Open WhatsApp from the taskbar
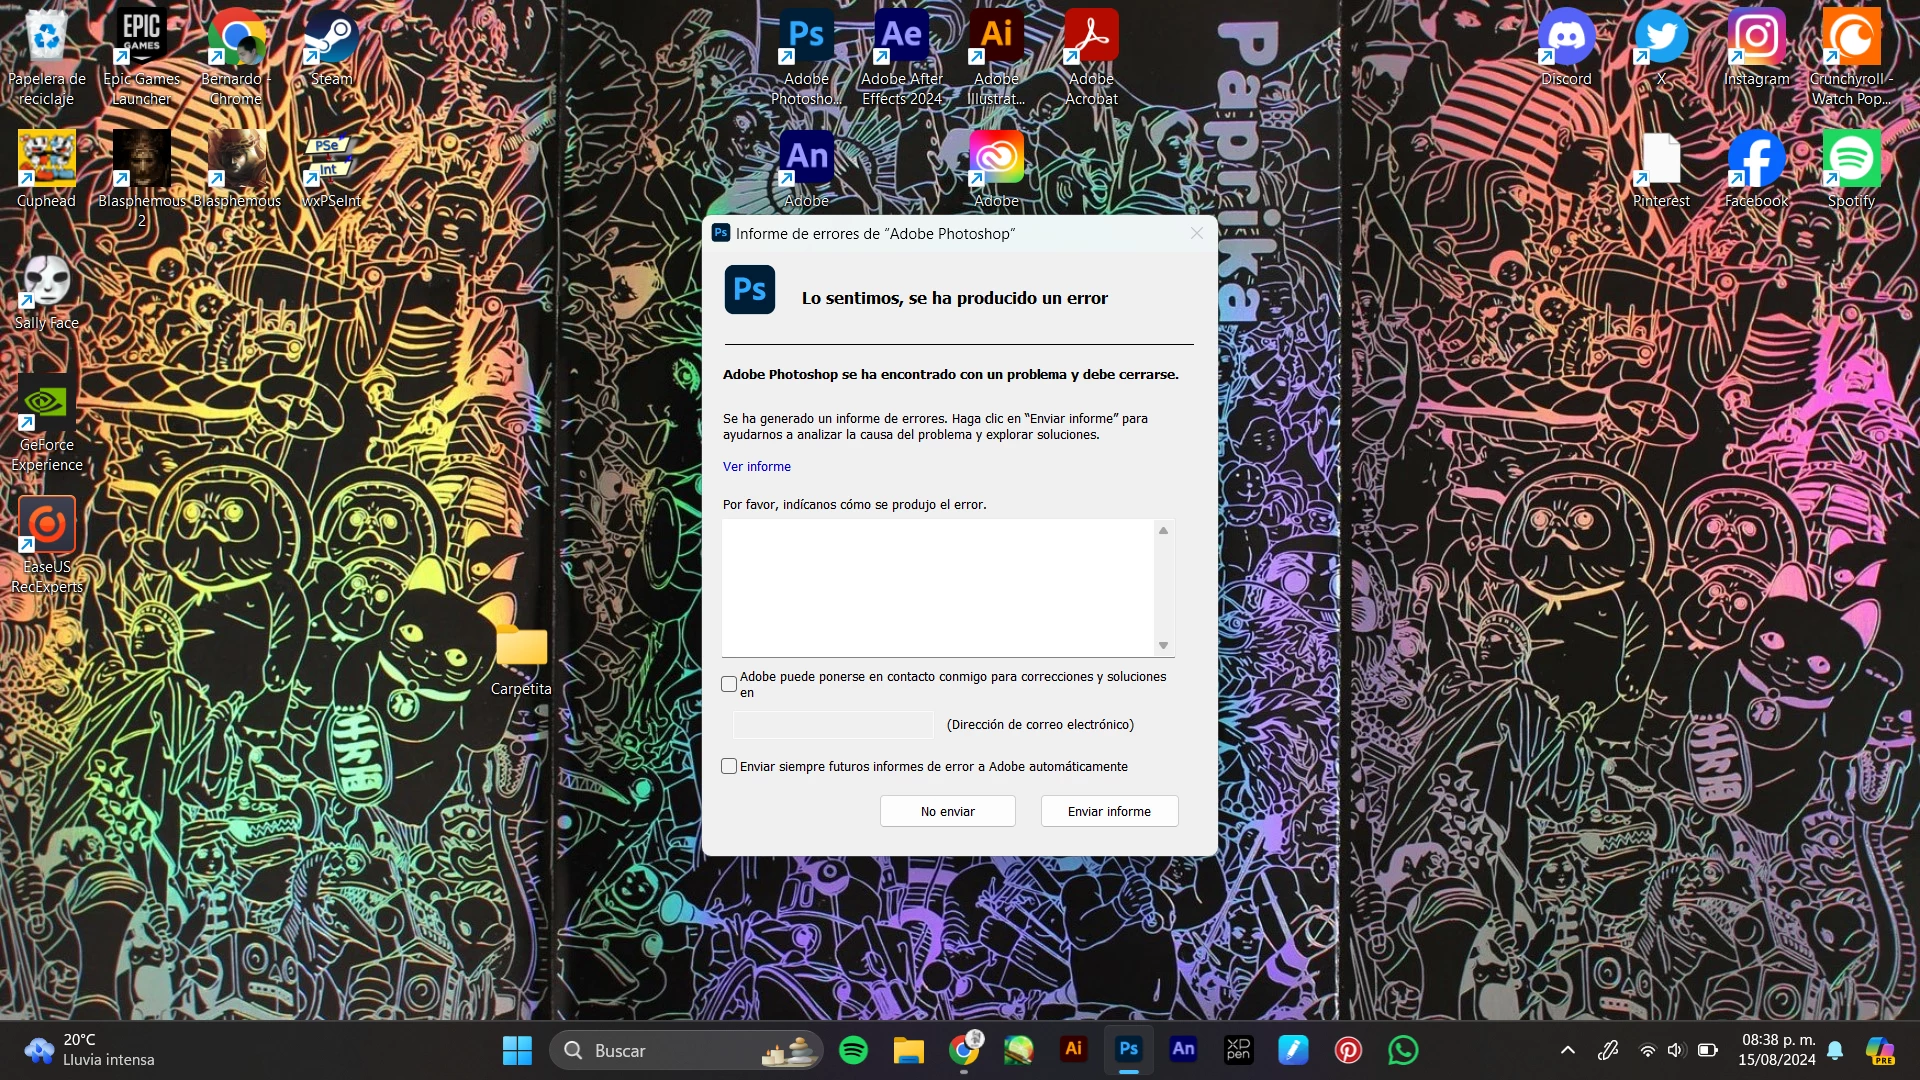 point(1403,1050)
